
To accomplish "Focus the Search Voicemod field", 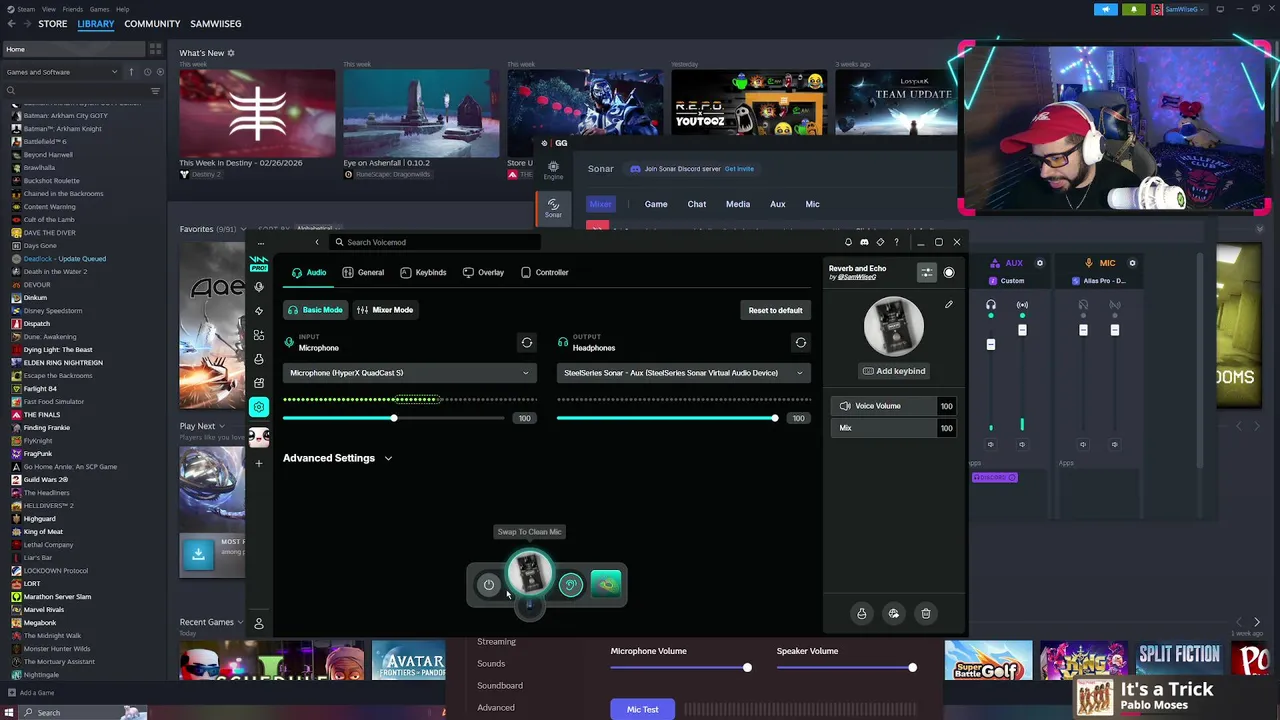I will pyautogui.click(x=435, y=242).
